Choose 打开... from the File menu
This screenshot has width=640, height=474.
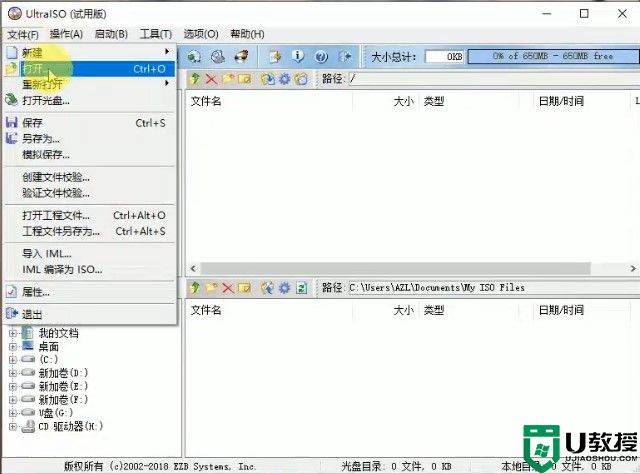point(90,69)
